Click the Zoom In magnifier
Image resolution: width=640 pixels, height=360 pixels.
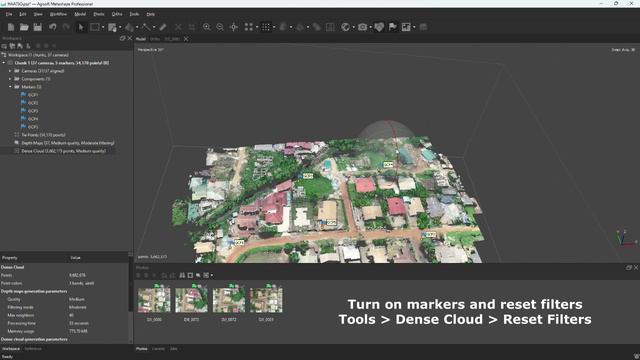[207, 27]
